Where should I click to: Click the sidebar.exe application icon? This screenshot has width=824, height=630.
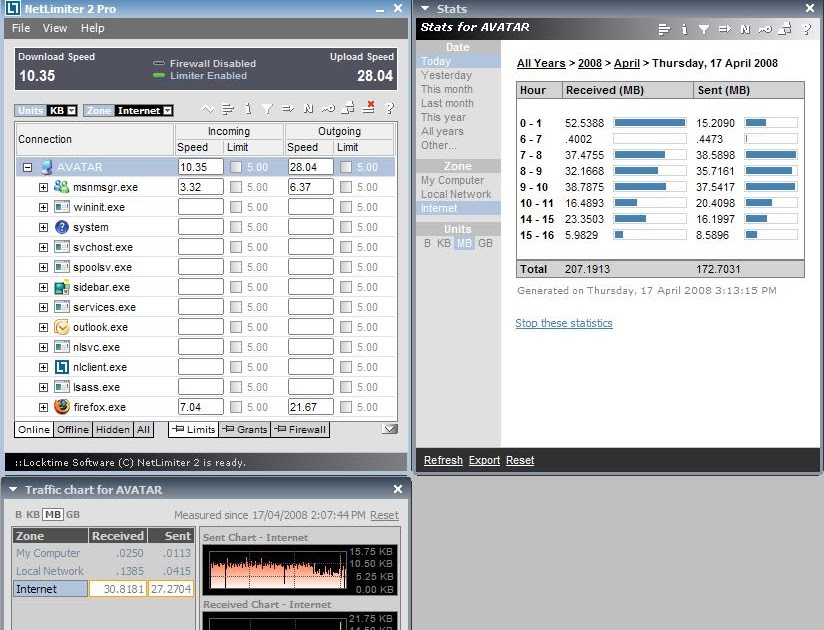click(x=62, y=287)
